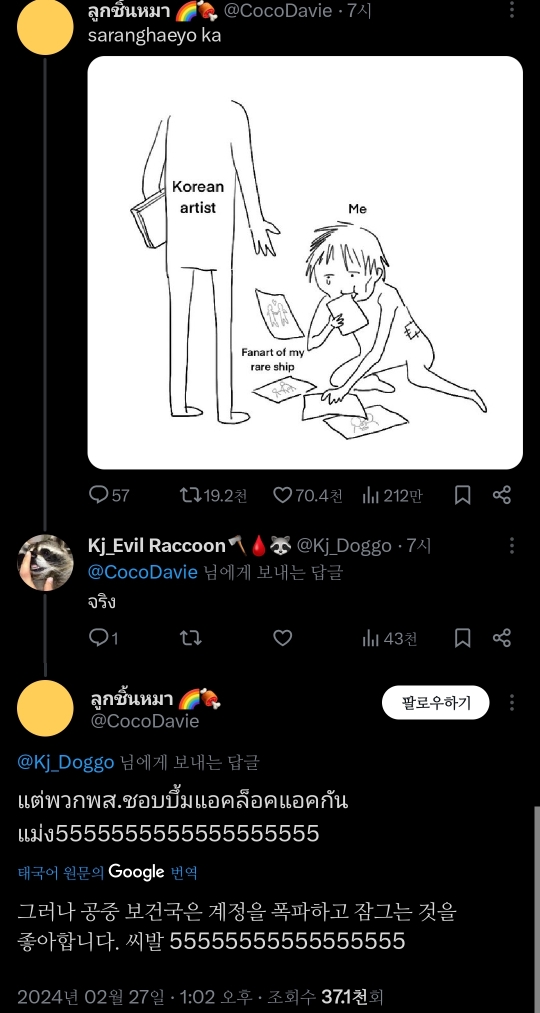Screen dimensions: 540x1013
Task: Open more options on top CocoDavie tweet
Action: click(x=512, y=9)
